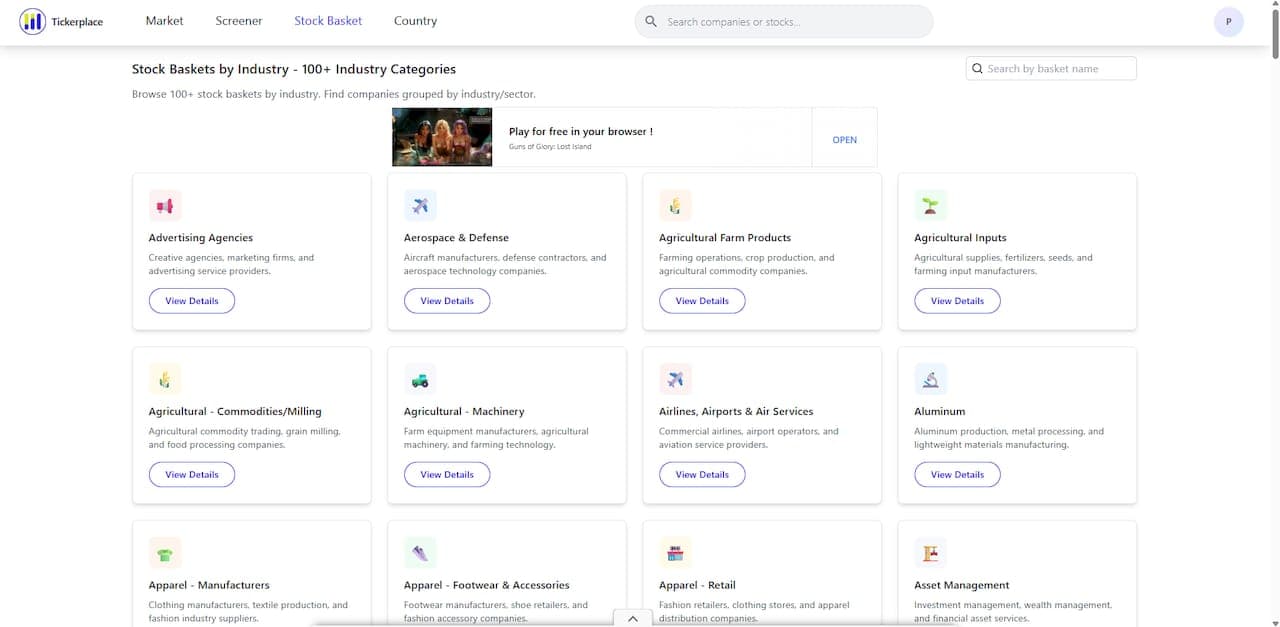Image resolution: width=1280 pixels, height=627 pixels.
Task: Click the Aerospace & Defense card title
Action: point(456,238)
